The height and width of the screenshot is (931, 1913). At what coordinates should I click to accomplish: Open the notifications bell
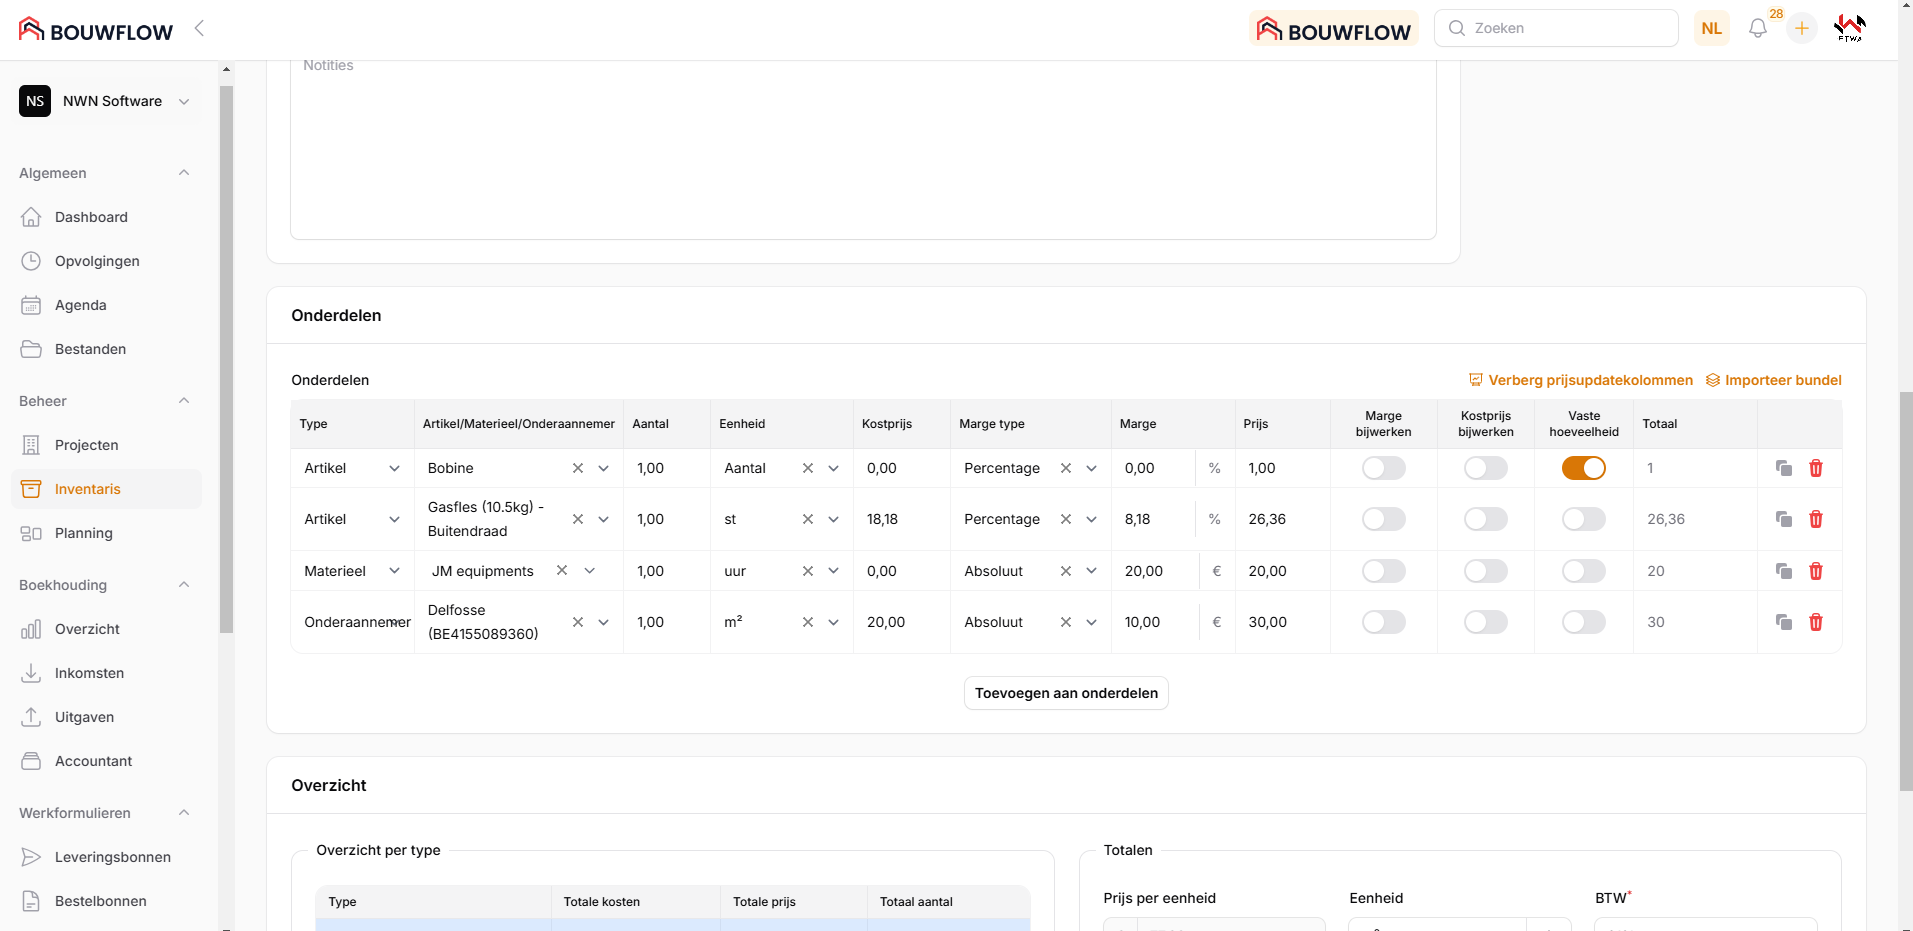(x=1757, y=28)
